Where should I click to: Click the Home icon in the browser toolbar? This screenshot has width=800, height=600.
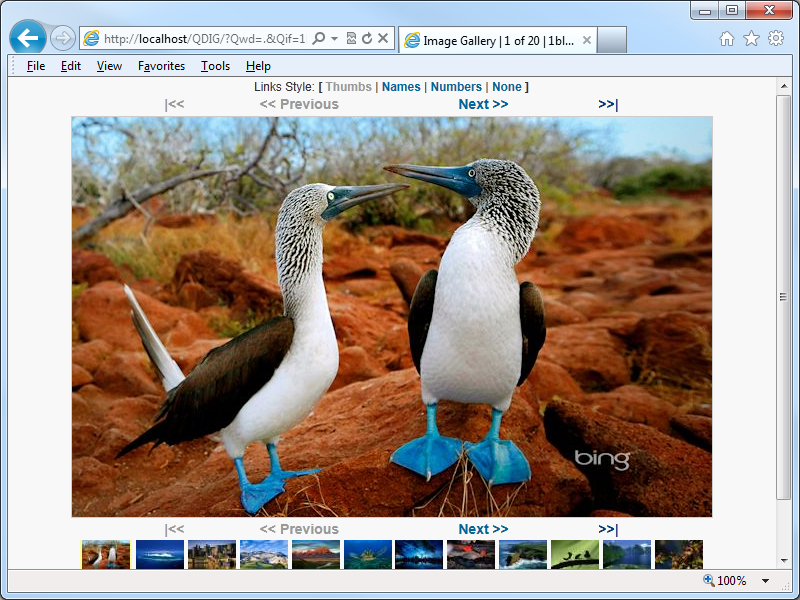pyautogui.click(x=727, y=39)
